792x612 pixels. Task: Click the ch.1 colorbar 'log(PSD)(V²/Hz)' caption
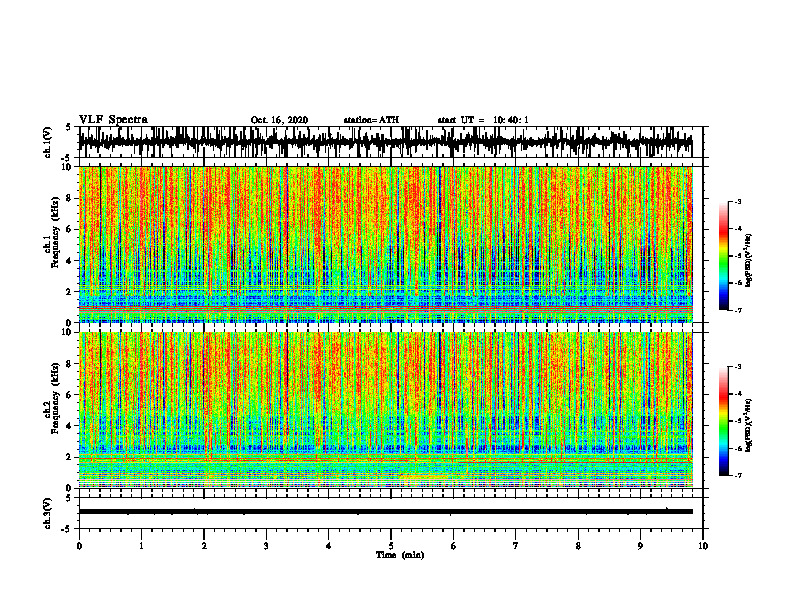tap(749, 260)
